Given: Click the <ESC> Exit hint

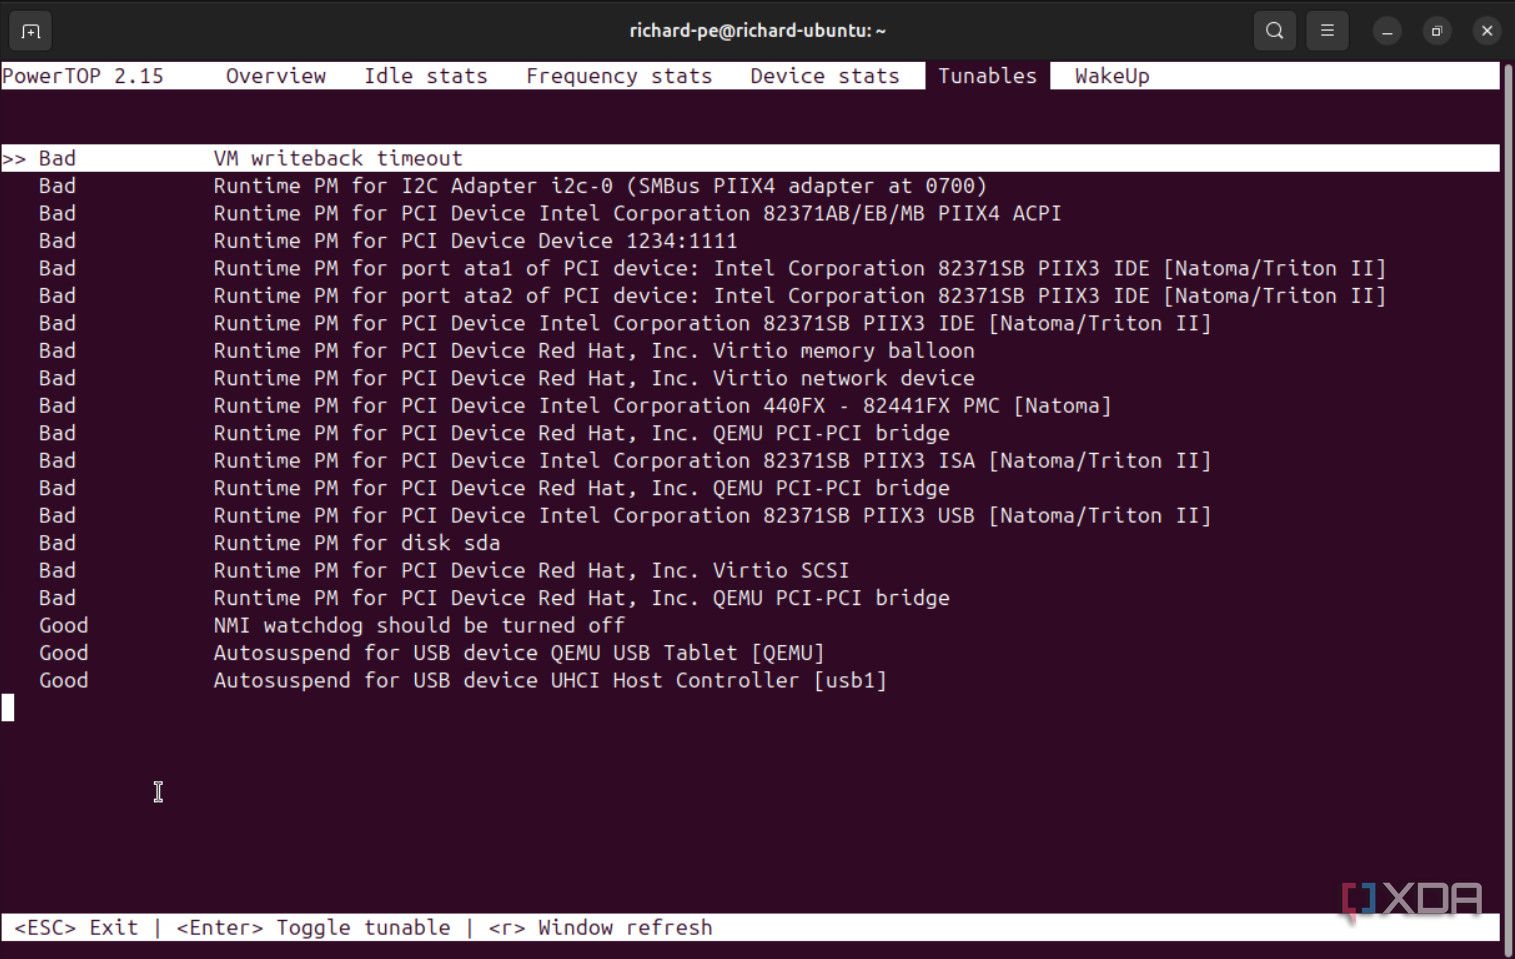Looking at the screenshot, I should tap(76, 927).
